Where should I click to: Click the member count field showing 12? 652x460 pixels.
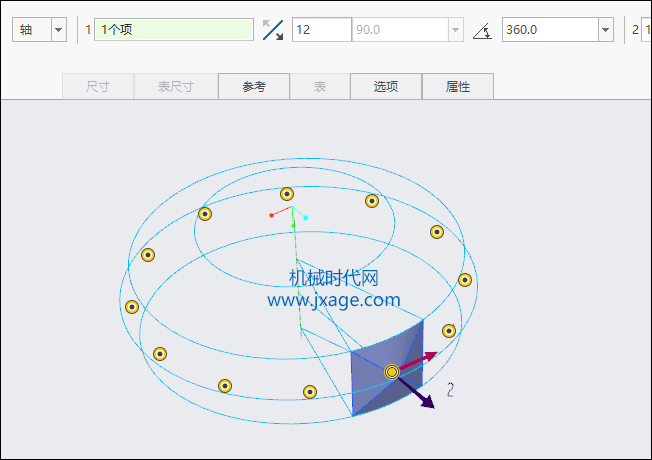[x=322, y=30]
